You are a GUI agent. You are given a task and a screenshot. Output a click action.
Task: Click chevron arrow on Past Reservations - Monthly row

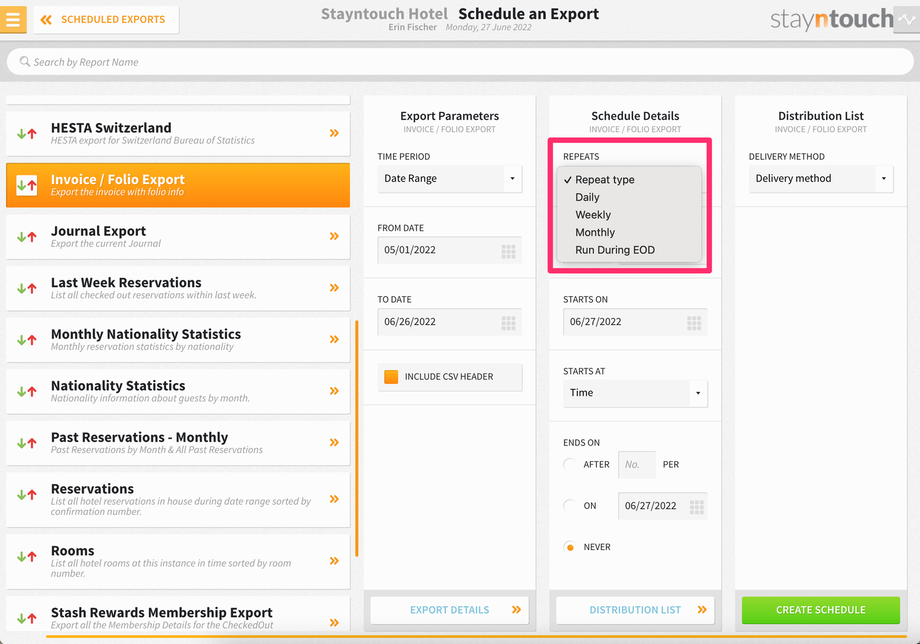click(x=334, y=443)
